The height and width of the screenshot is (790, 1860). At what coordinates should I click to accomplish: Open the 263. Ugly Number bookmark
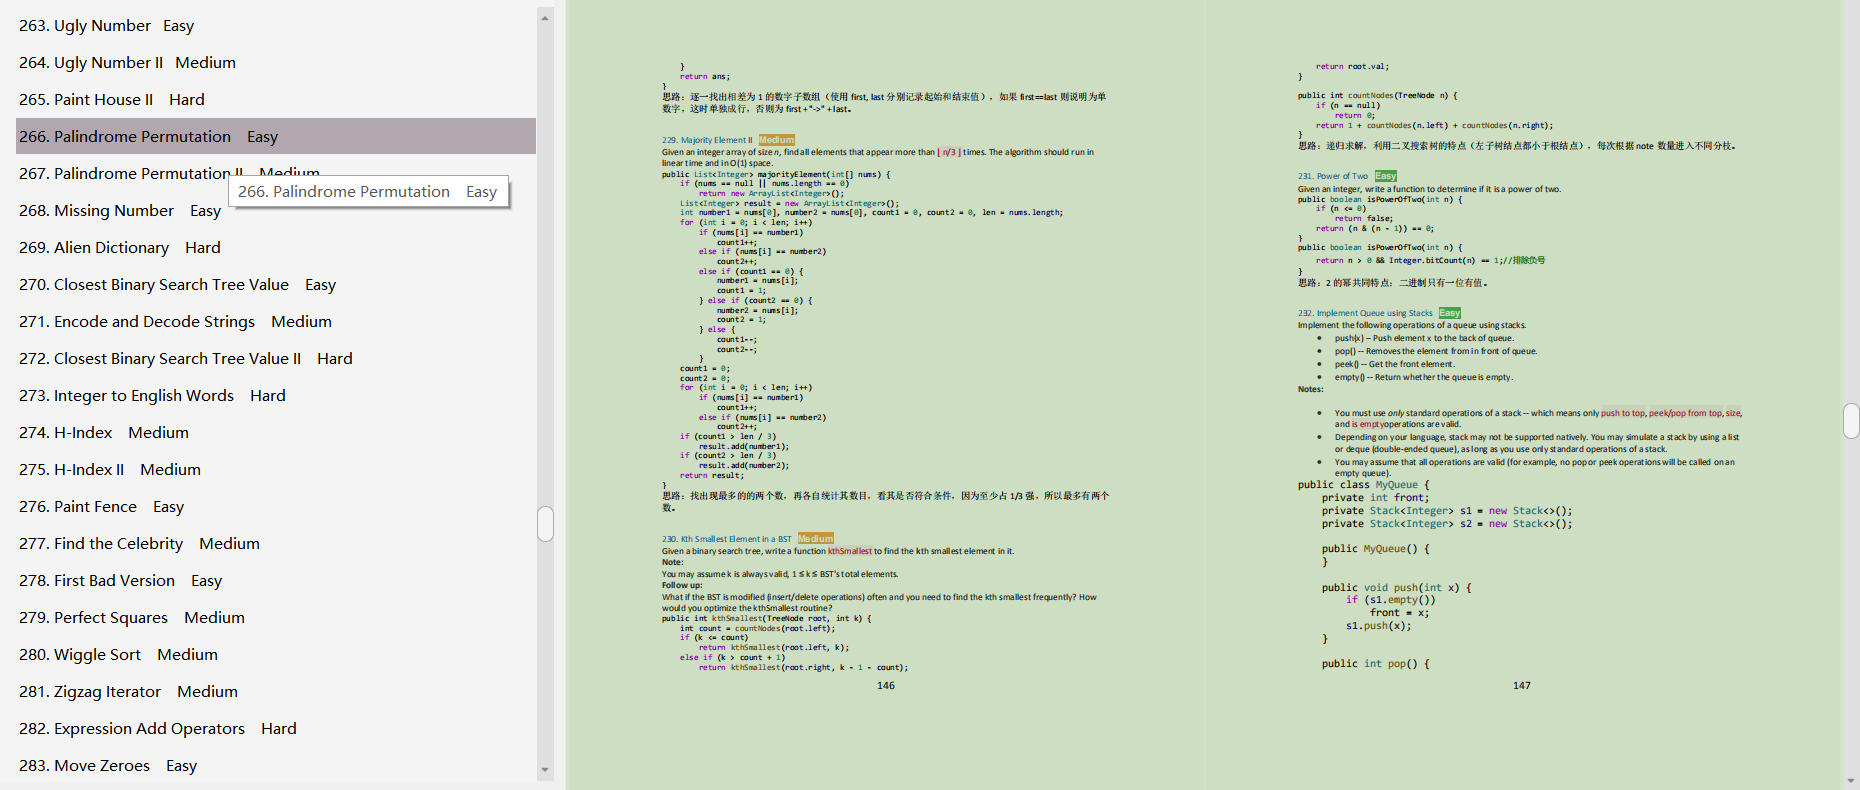tap(106, 26)
